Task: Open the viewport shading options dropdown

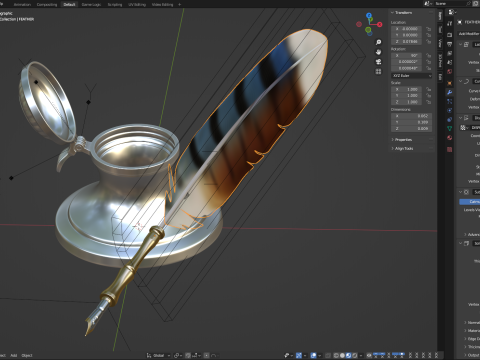Action: coord(361,355)
